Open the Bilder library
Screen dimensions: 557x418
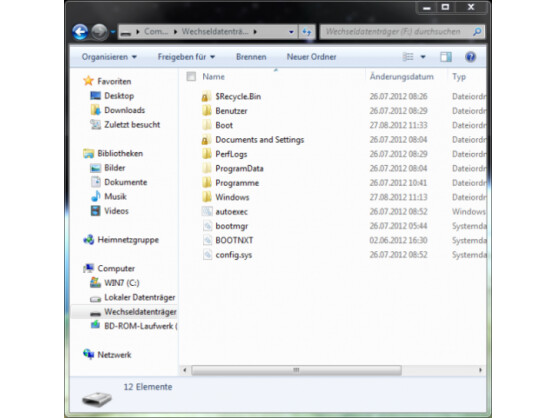[x=114, y=168]
